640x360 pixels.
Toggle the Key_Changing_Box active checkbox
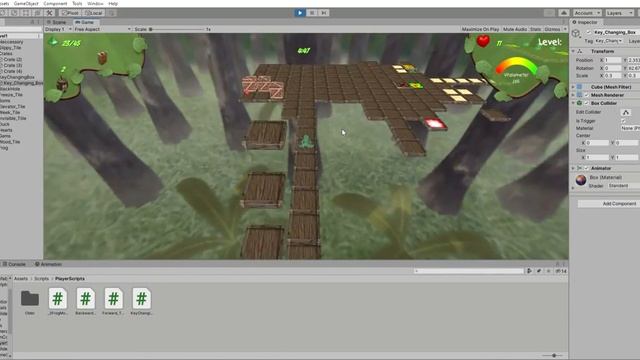[x=589, y=32]
